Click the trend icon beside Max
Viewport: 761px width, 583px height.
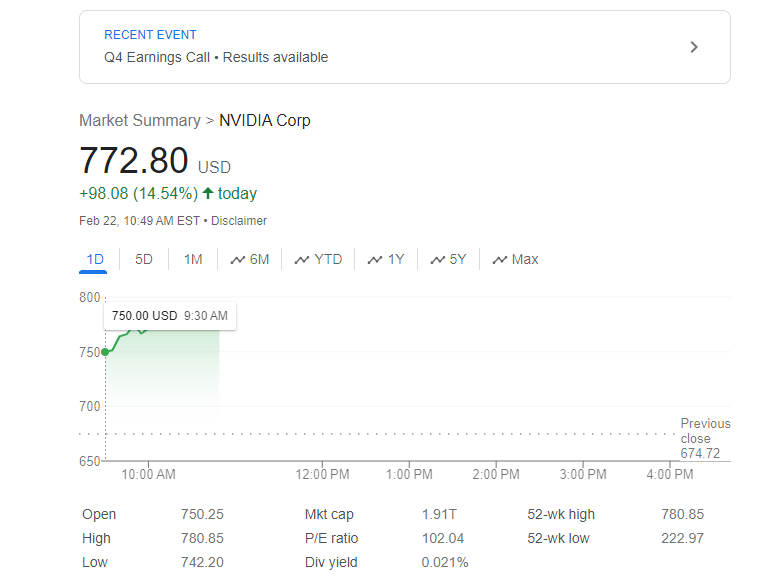click(500, 260)
